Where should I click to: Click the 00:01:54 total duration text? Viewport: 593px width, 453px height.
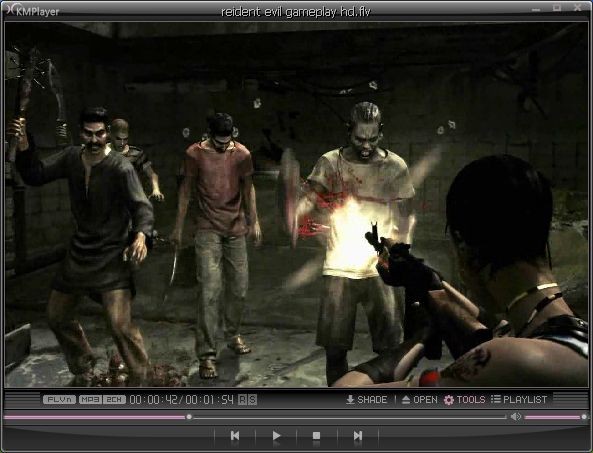pos(210,400)
